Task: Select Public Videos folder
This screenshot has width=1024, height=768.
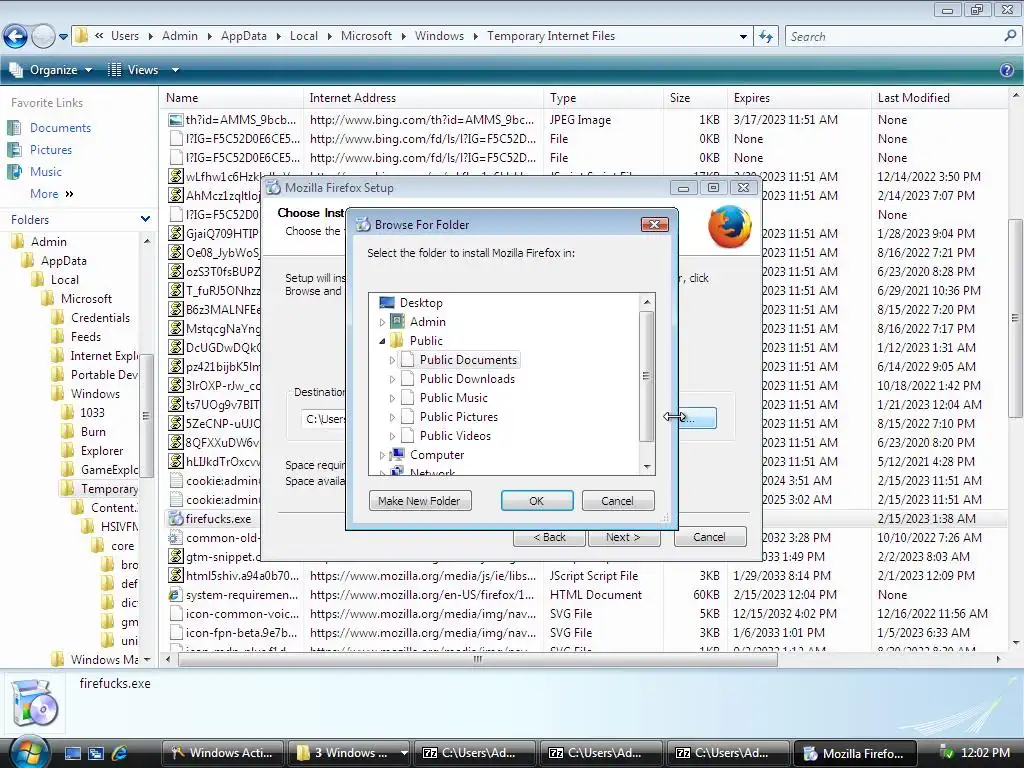Action: pos(455,436)
